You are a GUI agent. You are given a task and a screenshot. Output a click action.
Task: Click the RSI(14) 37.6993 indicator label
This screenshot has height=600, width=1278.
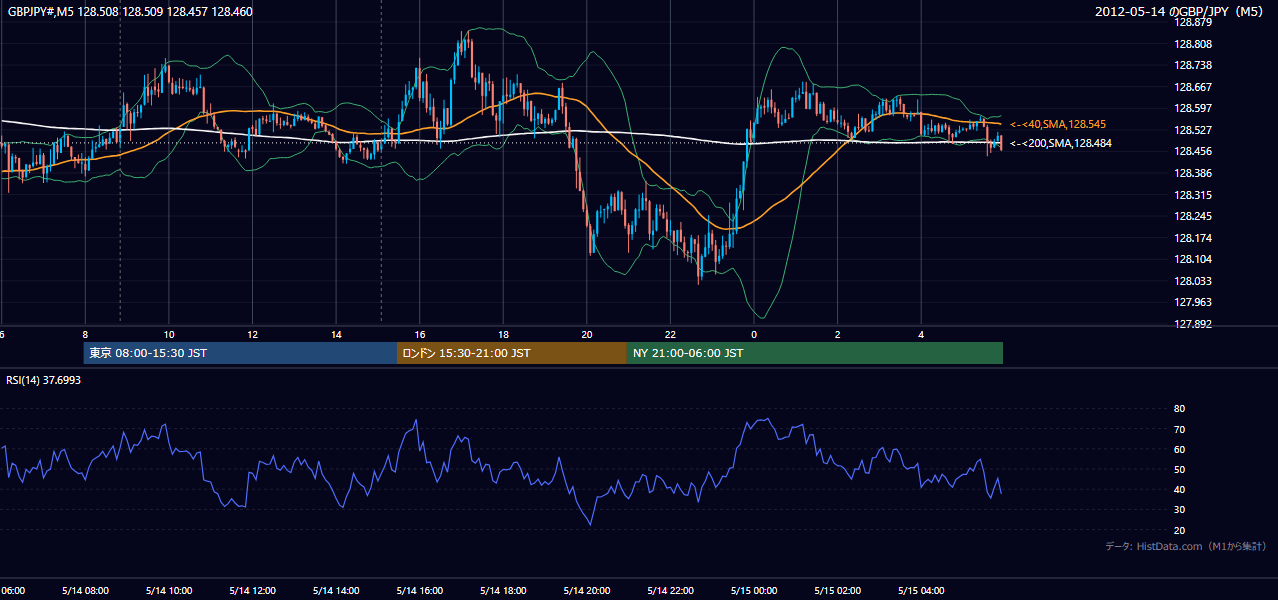click(44, 380)
